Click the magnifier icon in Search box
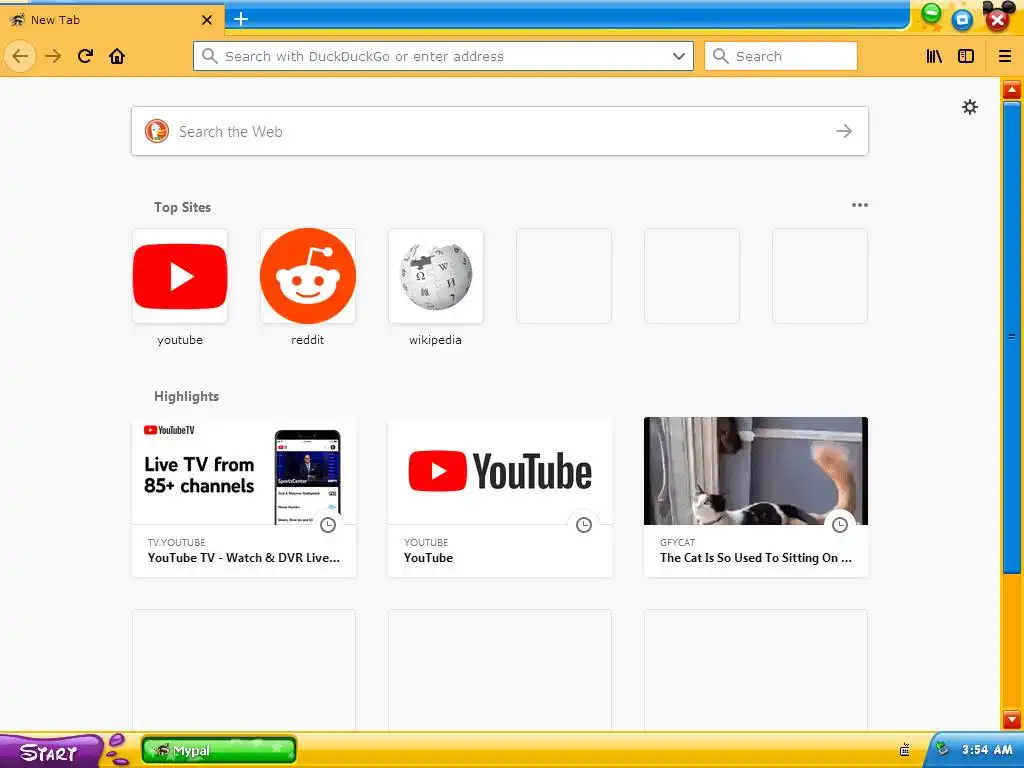 point(720,56)
